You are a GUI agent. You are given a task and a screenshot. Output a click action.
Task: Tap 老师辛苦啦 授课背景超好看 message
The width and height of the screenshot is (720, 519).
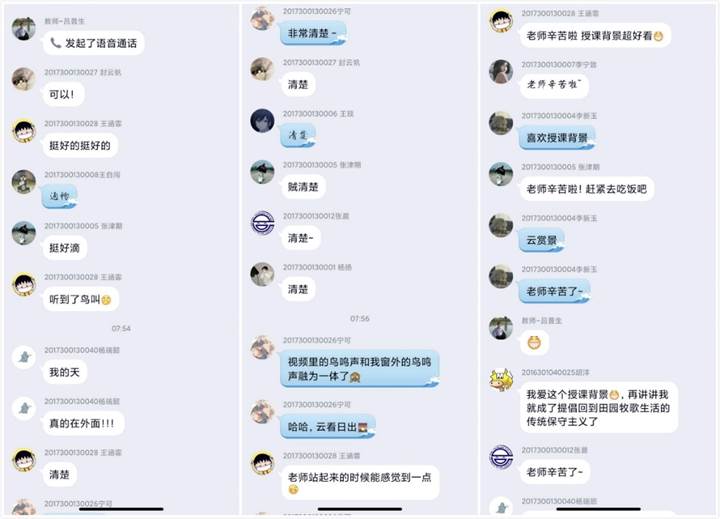click(595, 35)
